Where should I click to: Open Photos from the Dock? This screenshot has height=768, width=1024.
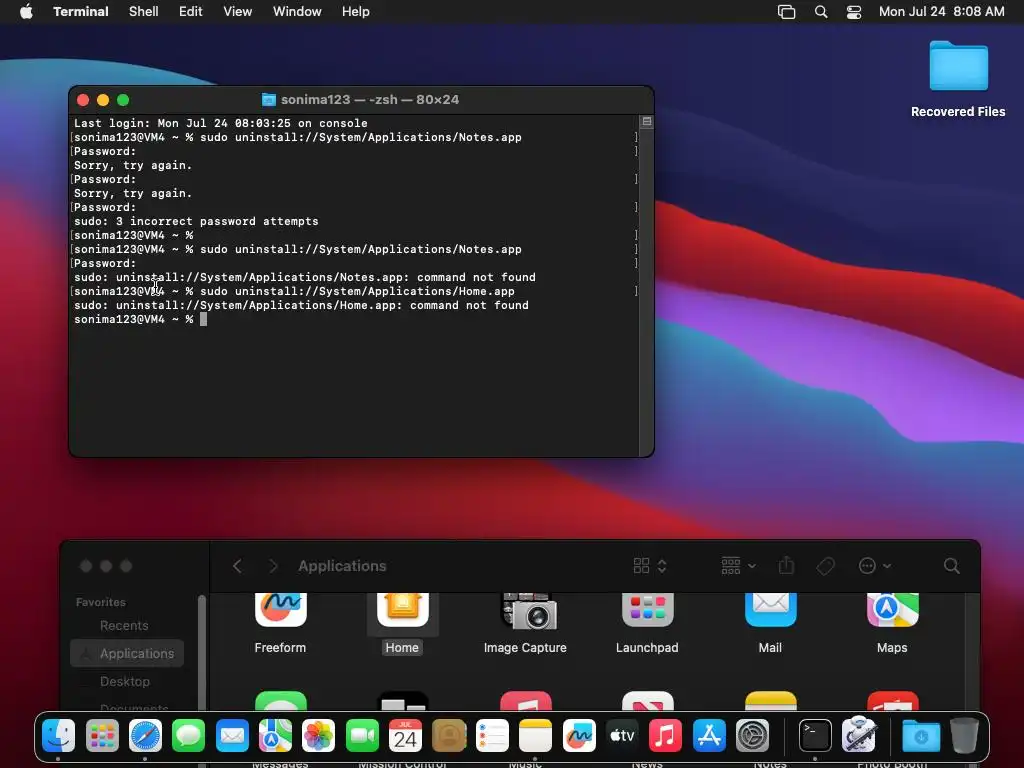pyautogui.click(x=319, y=735)
